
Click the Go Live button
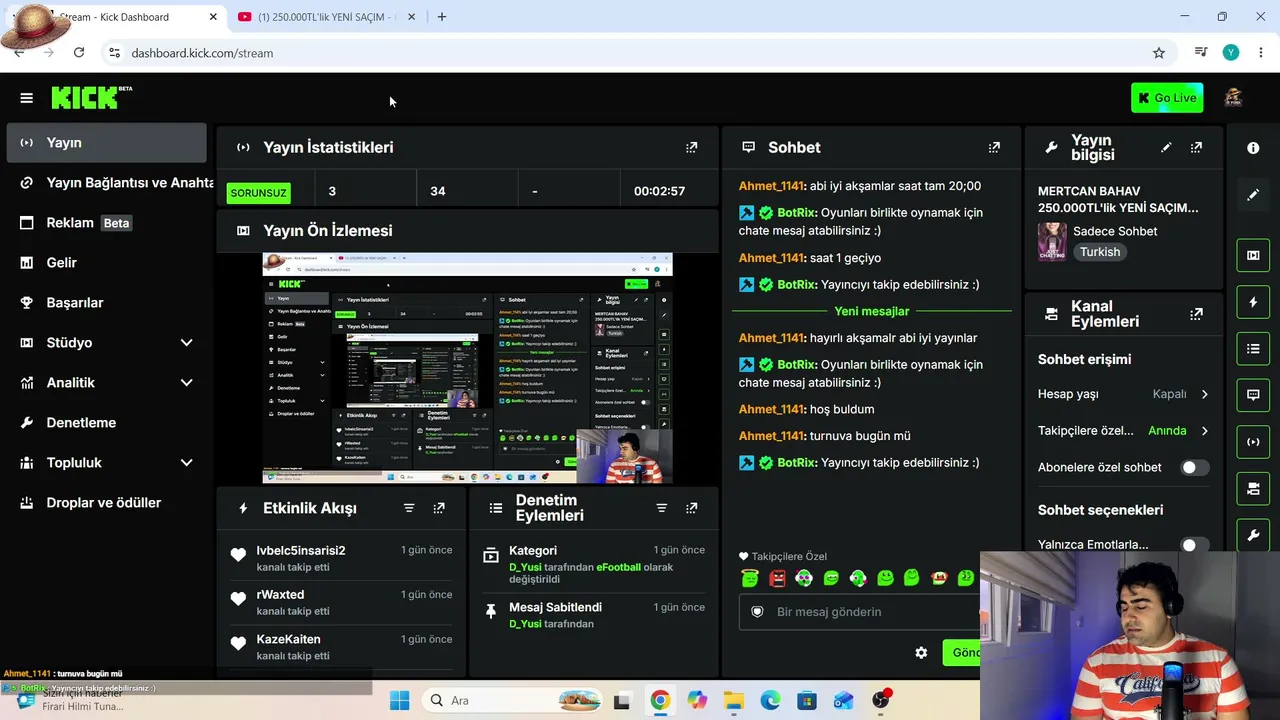click(x=1167, y=98)
